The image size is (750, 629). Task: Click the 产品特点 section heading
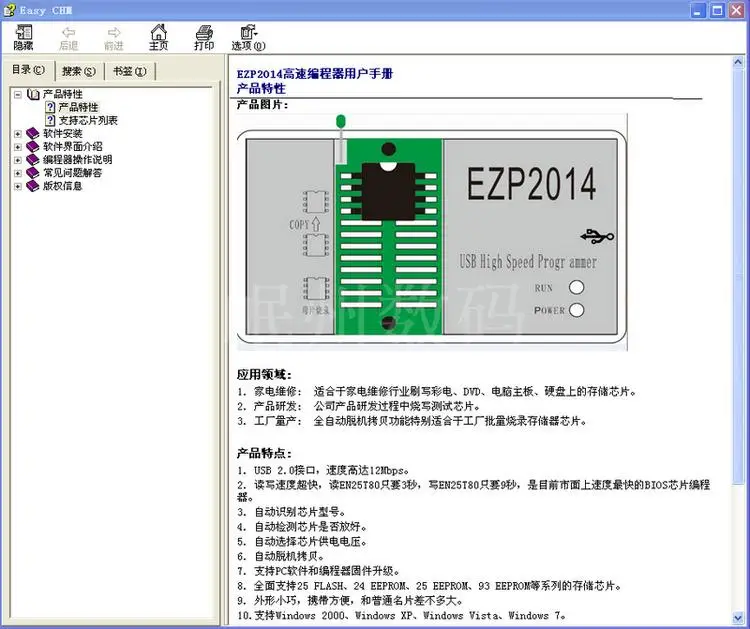click(x=264, y=453)
